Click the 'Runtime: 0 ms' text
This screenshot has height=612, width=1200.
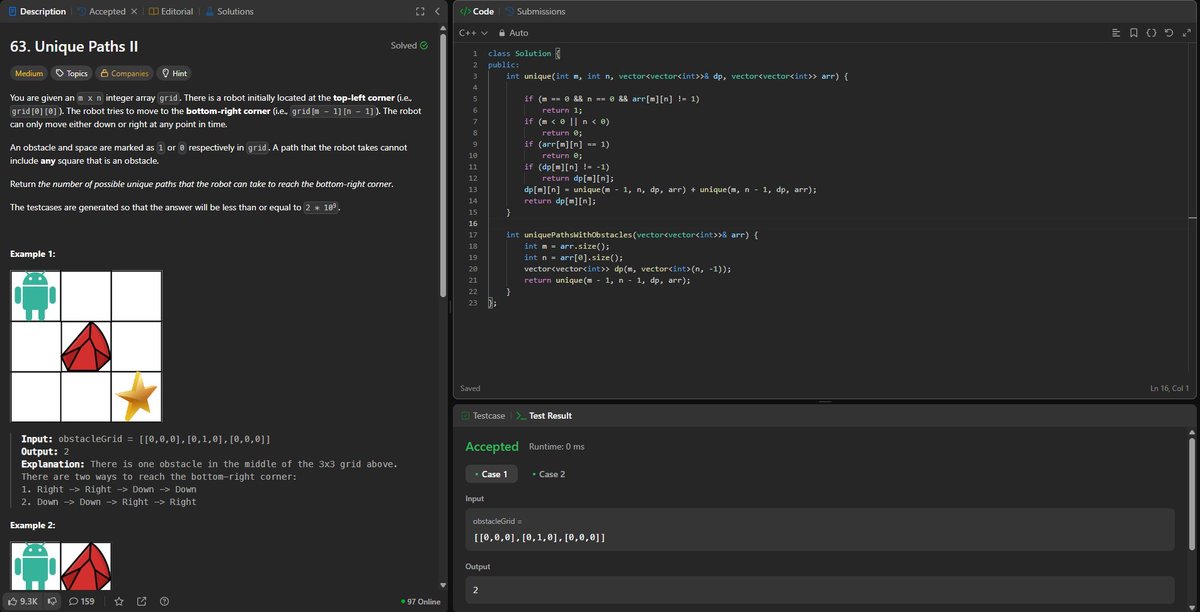[x=557, y=446]
